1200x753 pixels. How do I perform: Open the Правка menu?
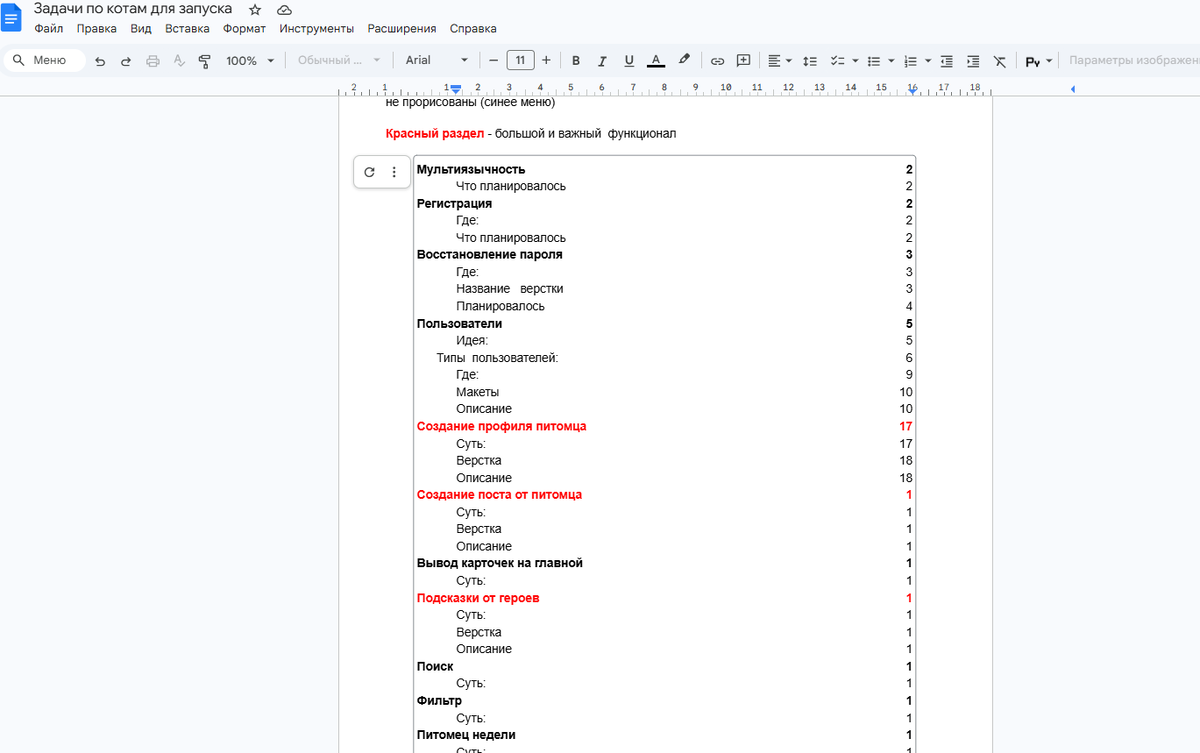(x=96, y=29)
